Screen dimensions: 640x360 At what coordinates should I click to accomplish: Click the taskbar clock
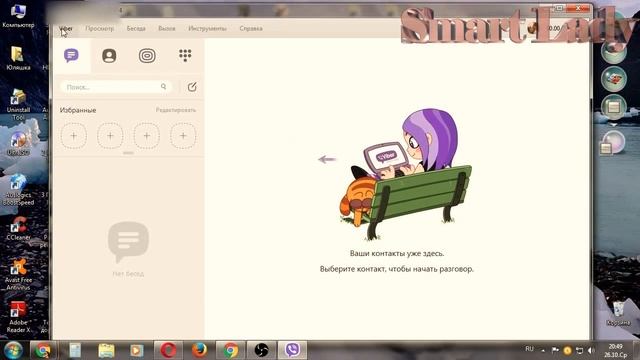[x=616, y=351]
